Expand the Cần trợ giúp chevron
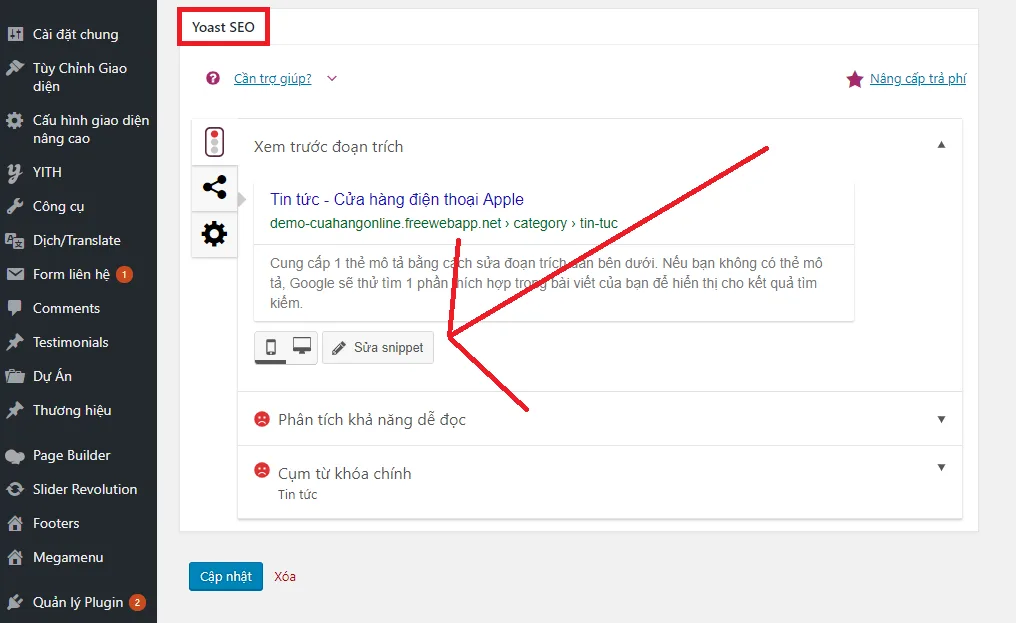This screenshot has width=1016, height=623. click(332, 79)
